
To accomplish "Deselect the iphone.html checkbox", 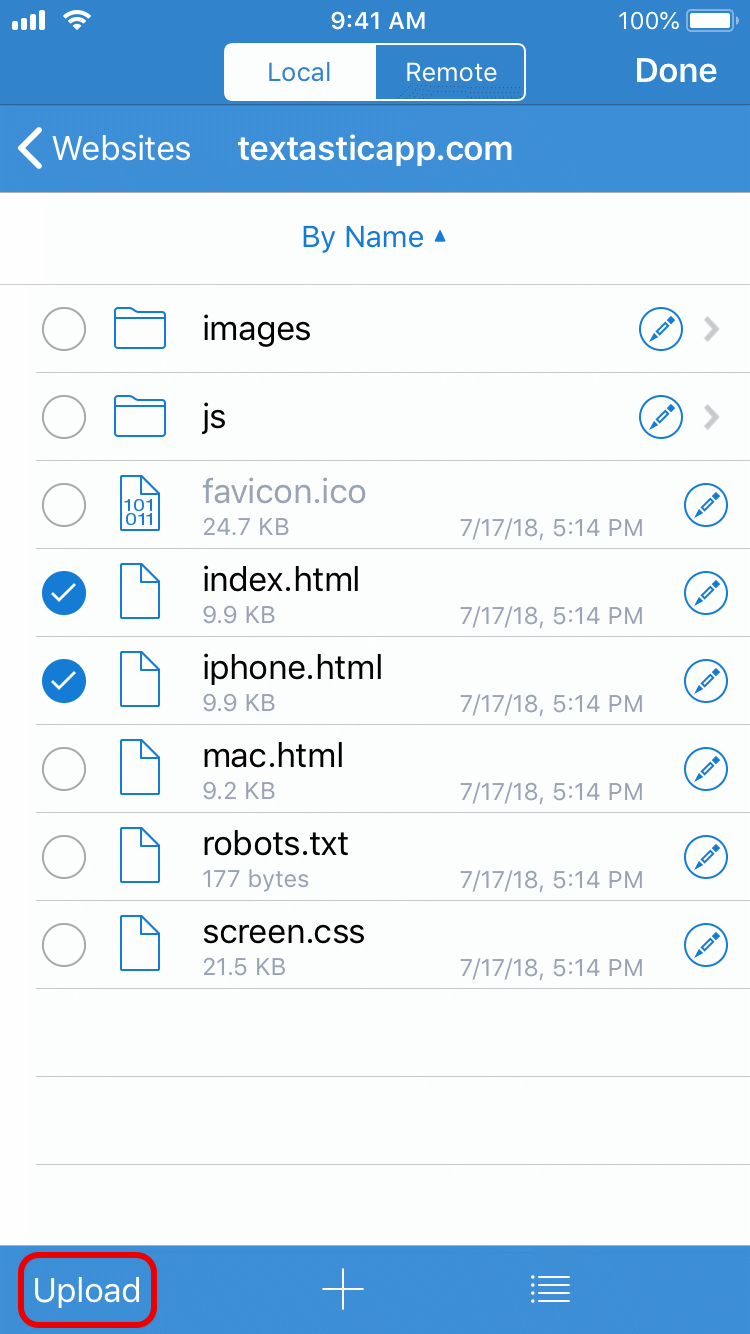I will 64,681.
